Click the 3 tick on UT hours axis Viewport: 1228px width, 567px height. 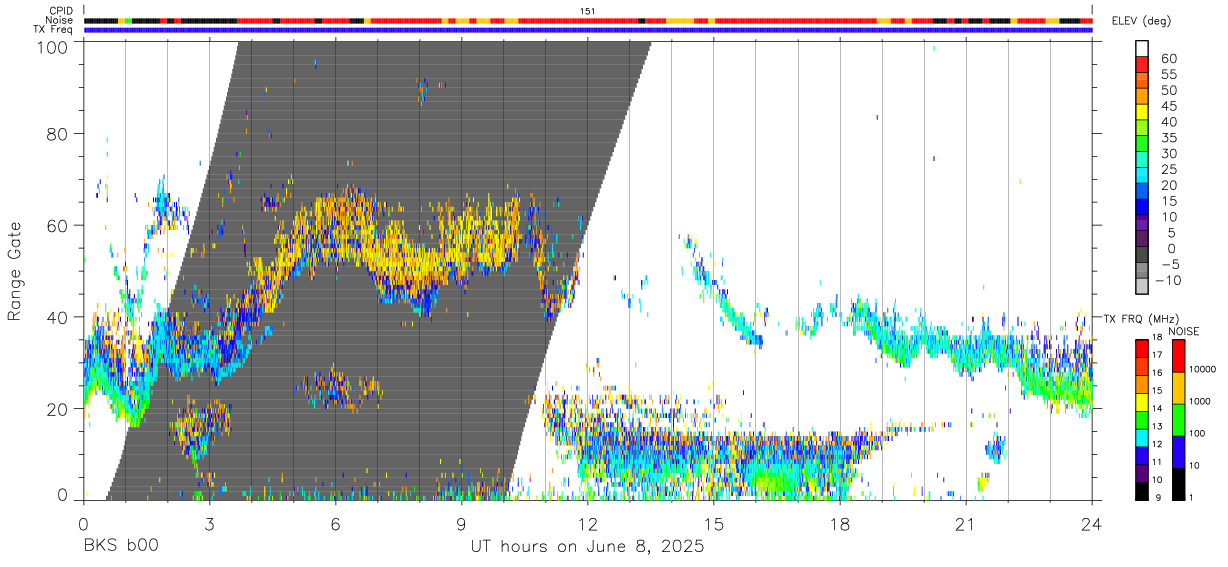(x=209, y=524)
